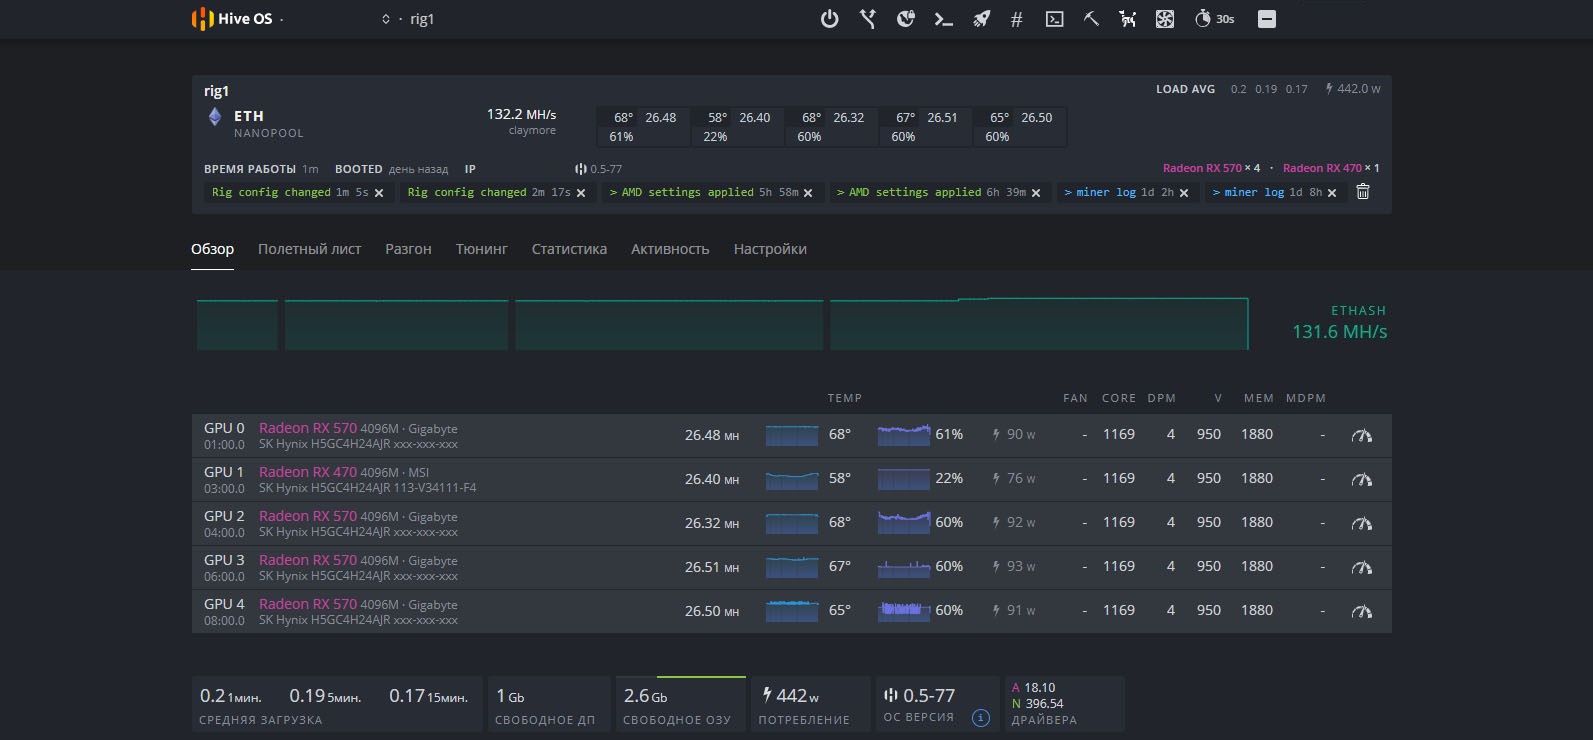The image size is (1593, 740).
Task: Open the Статистика tab
Action: [569, 249]
